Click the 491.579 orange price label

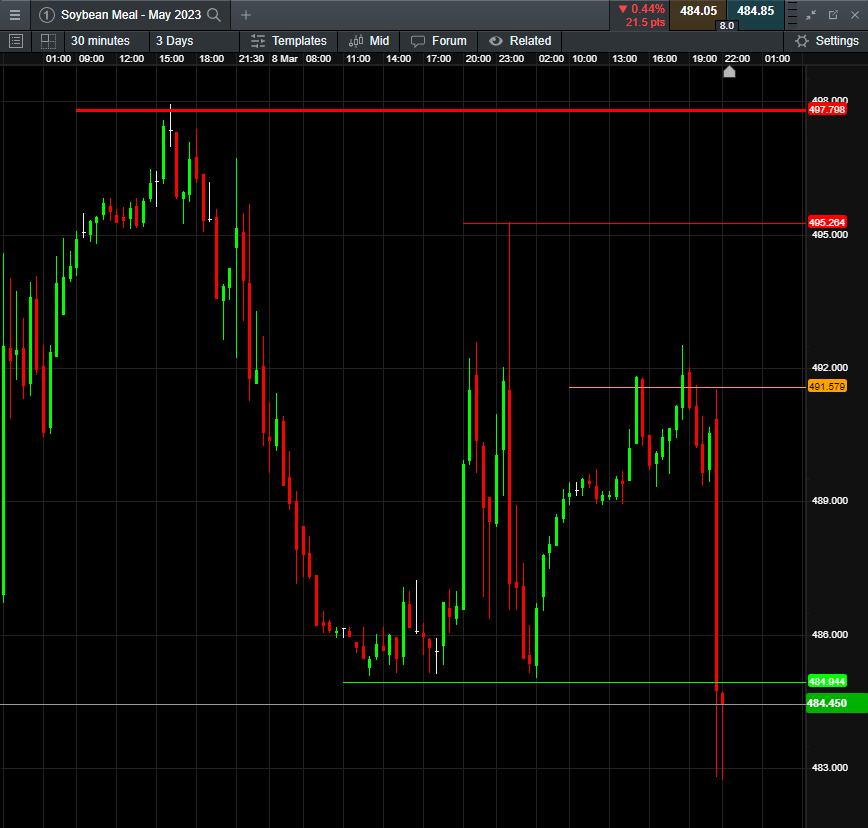click(x=827, y=386)
